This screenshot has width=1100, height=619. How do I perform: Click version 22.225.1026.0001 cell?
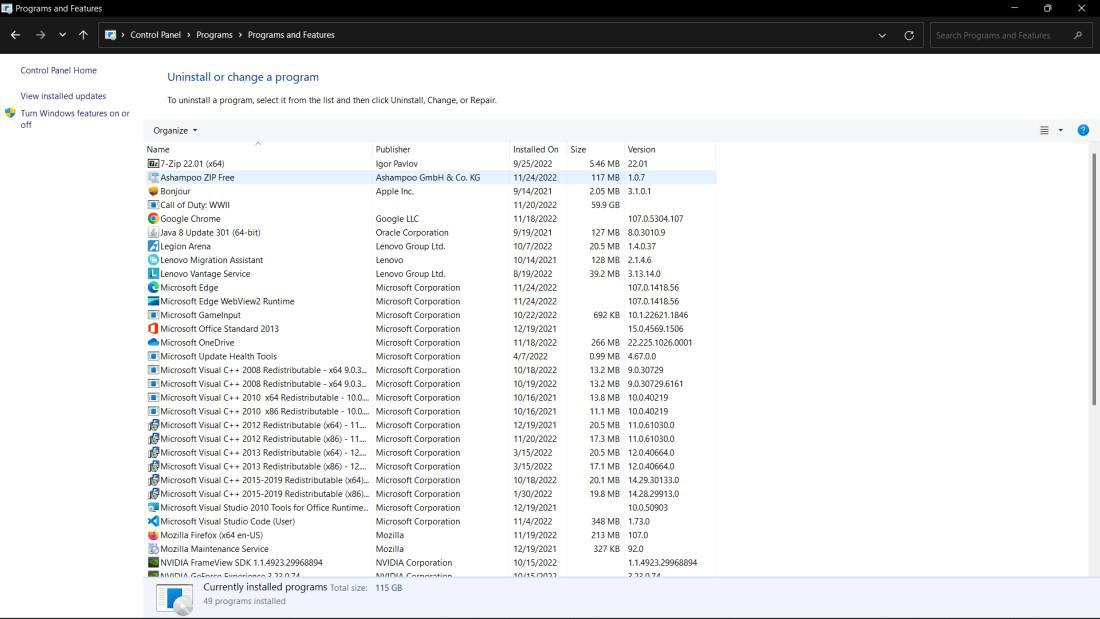[x=659, y=342]
